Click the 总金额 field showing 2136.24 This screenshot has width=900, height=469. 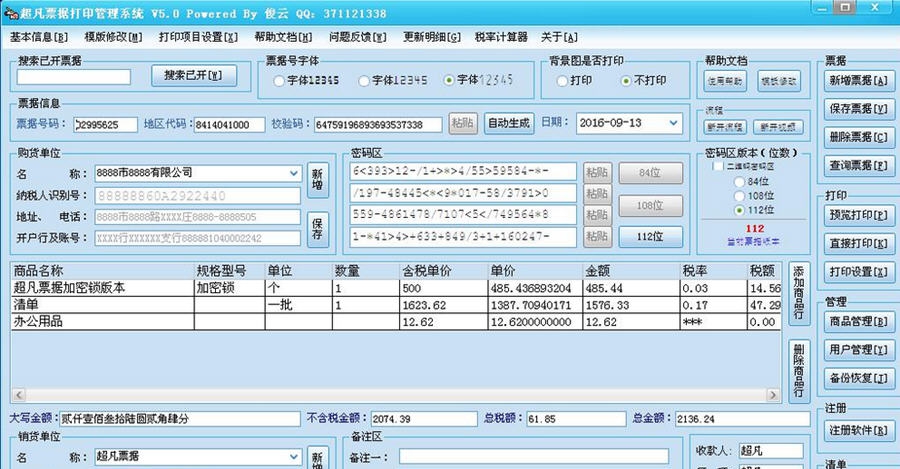(742, 419)
